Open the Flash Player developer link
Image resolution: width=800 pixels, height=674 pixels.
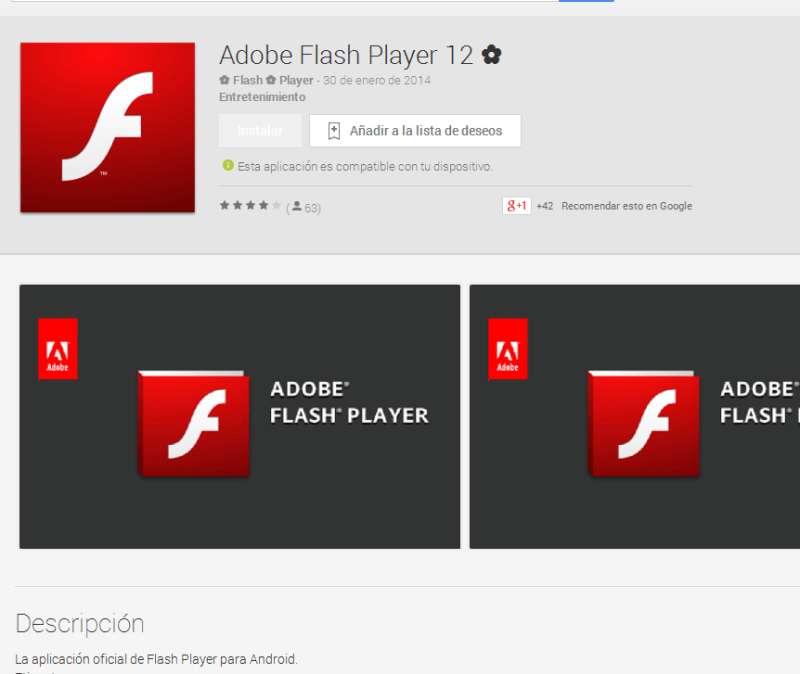pos(266,80)
